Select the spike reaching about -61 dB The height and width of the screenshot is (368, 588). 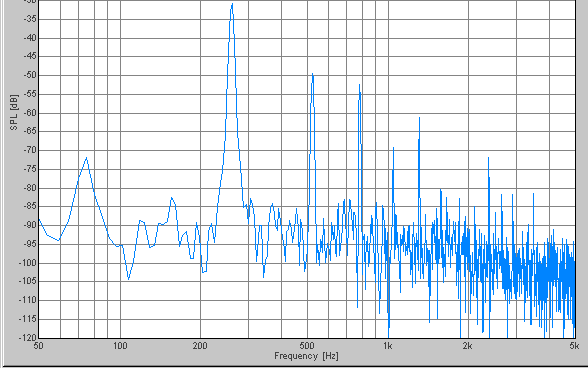point(419,119)
